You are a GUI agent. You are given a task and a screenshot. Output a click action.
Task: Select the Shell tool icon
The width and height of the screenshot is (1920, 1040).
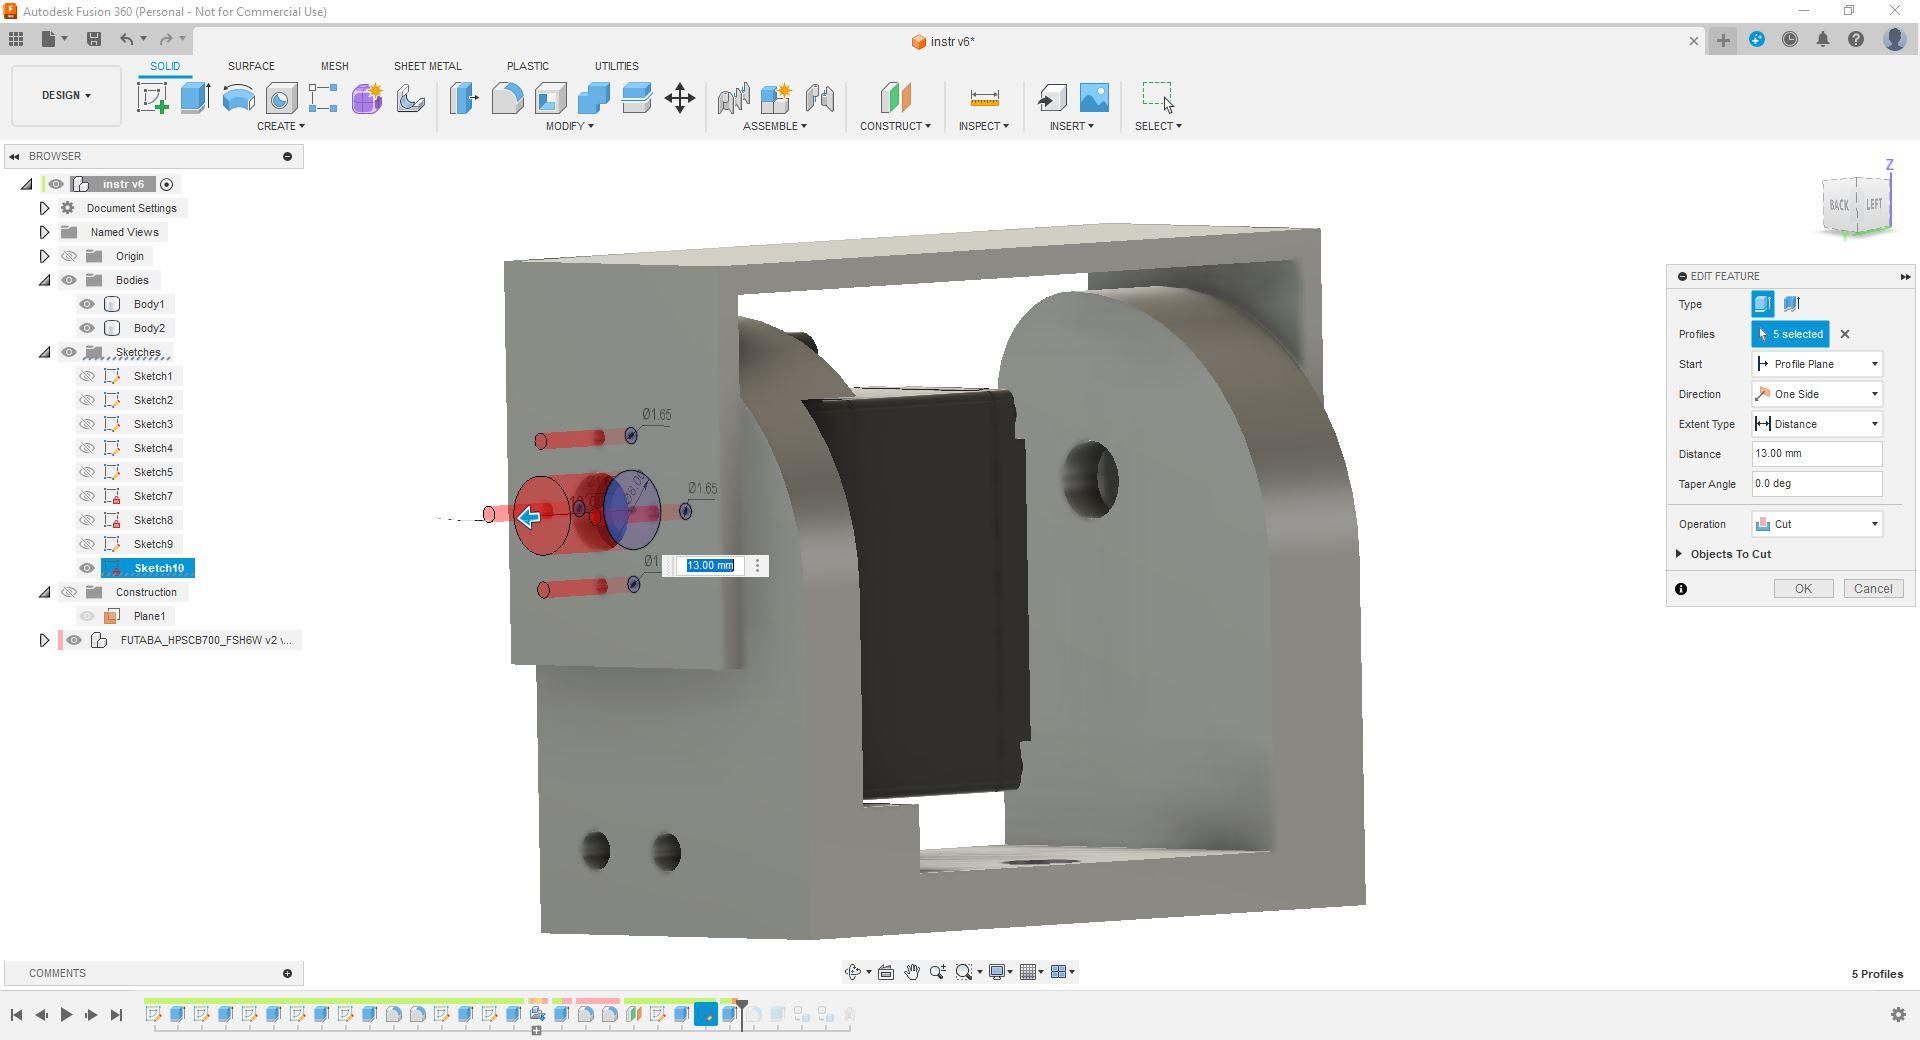(550, 98)
